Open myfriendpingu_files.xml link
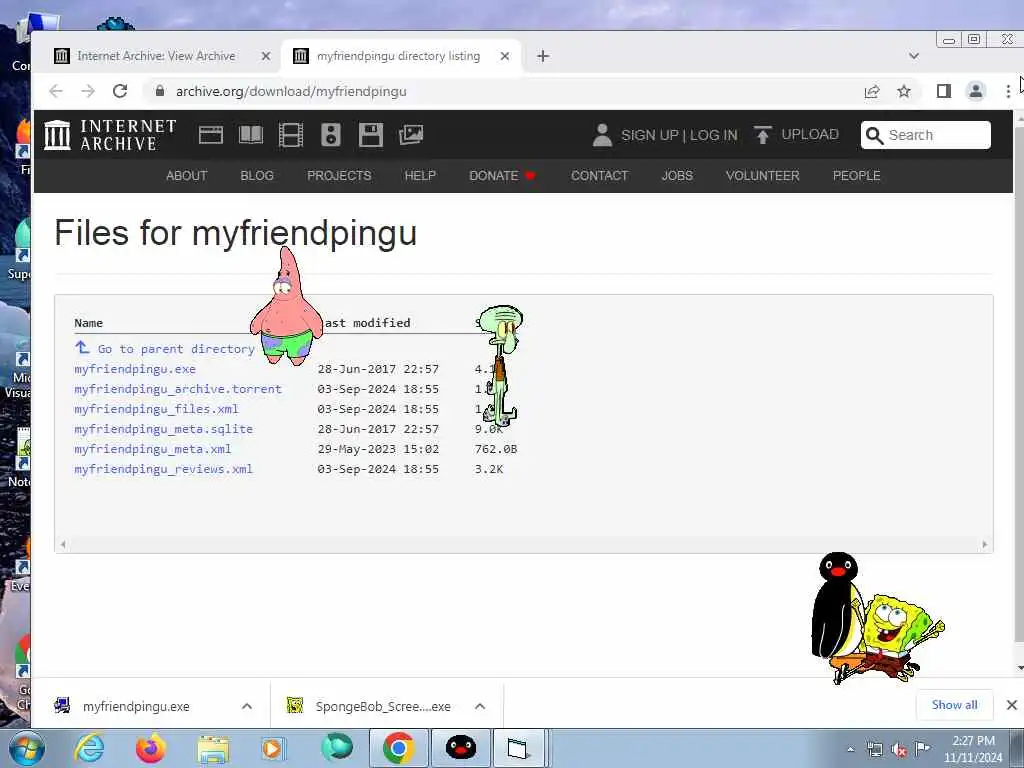The height and width of the screenshot is (768, 1024). [156, 409]
